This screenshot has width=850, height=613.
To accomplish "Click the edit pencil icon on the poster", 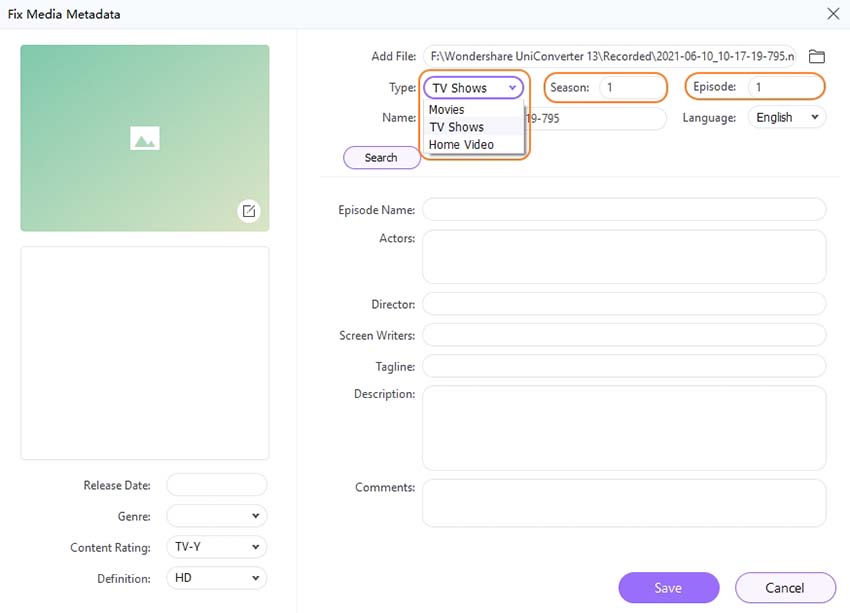I will point(249,211).
